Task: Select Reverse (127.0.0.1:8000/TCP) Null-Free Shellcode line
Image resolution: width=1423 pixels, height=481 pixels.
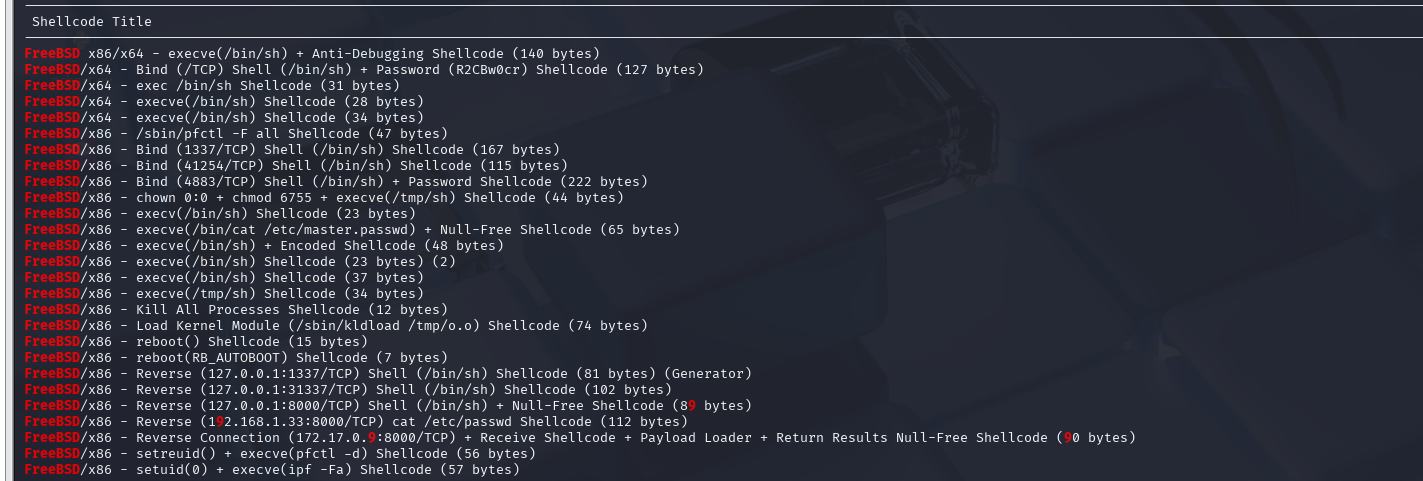Action: point(388,405)
